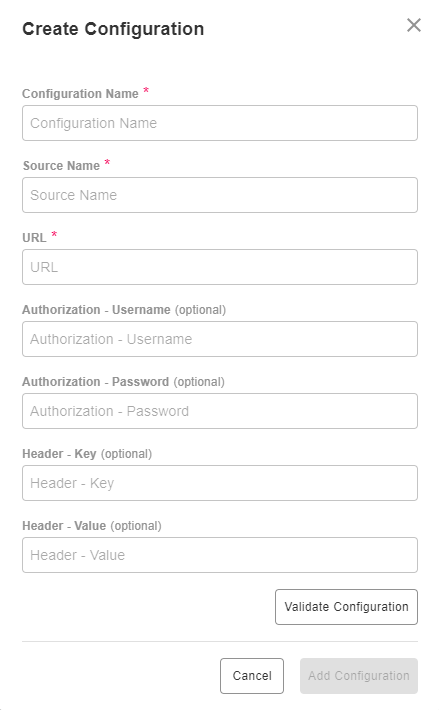Close the Create Configuration dialog with X

(414, 25)
